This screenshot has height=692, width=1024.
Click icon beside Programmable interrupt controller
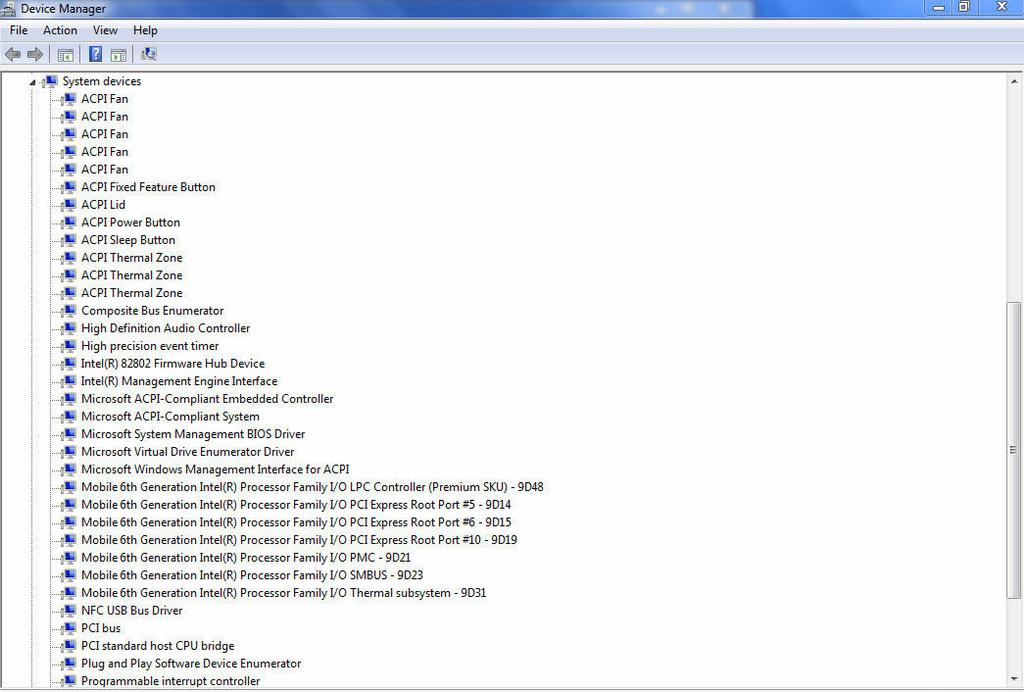click(69, 681)
